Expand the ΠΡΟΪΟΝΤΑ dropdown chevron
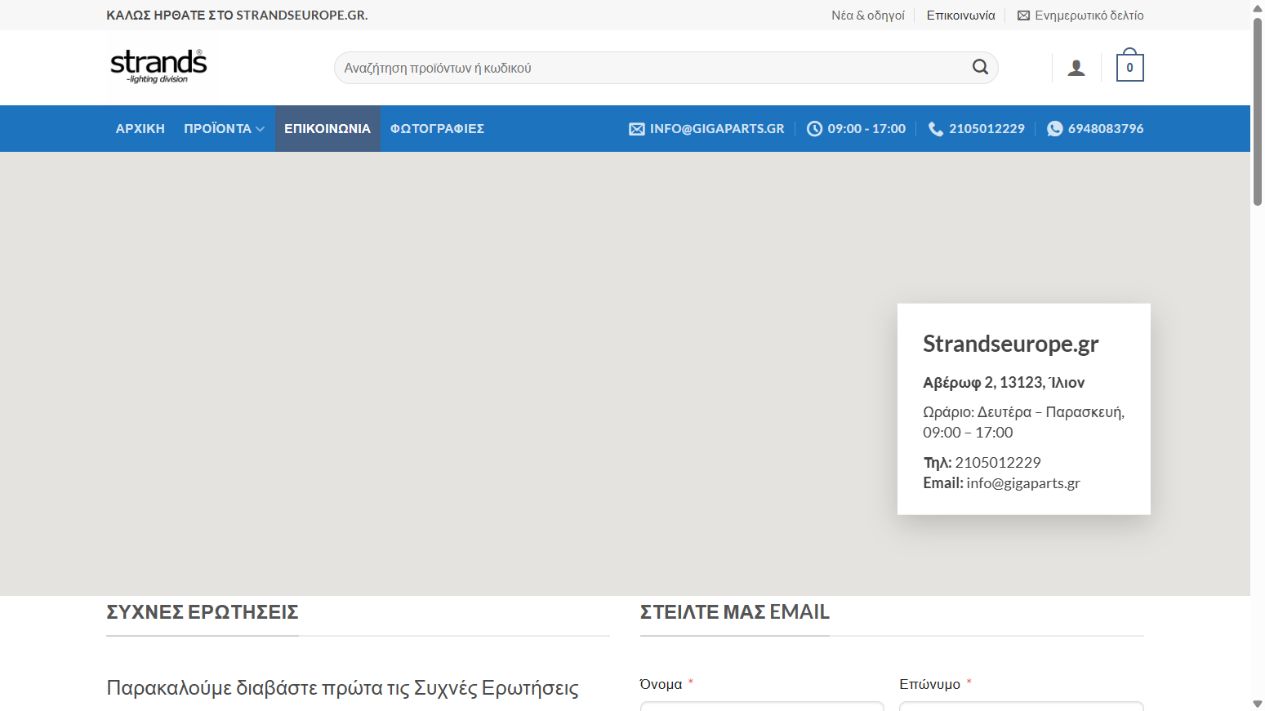This screenshot has width=1265, height=711. [x=260, y=129]
